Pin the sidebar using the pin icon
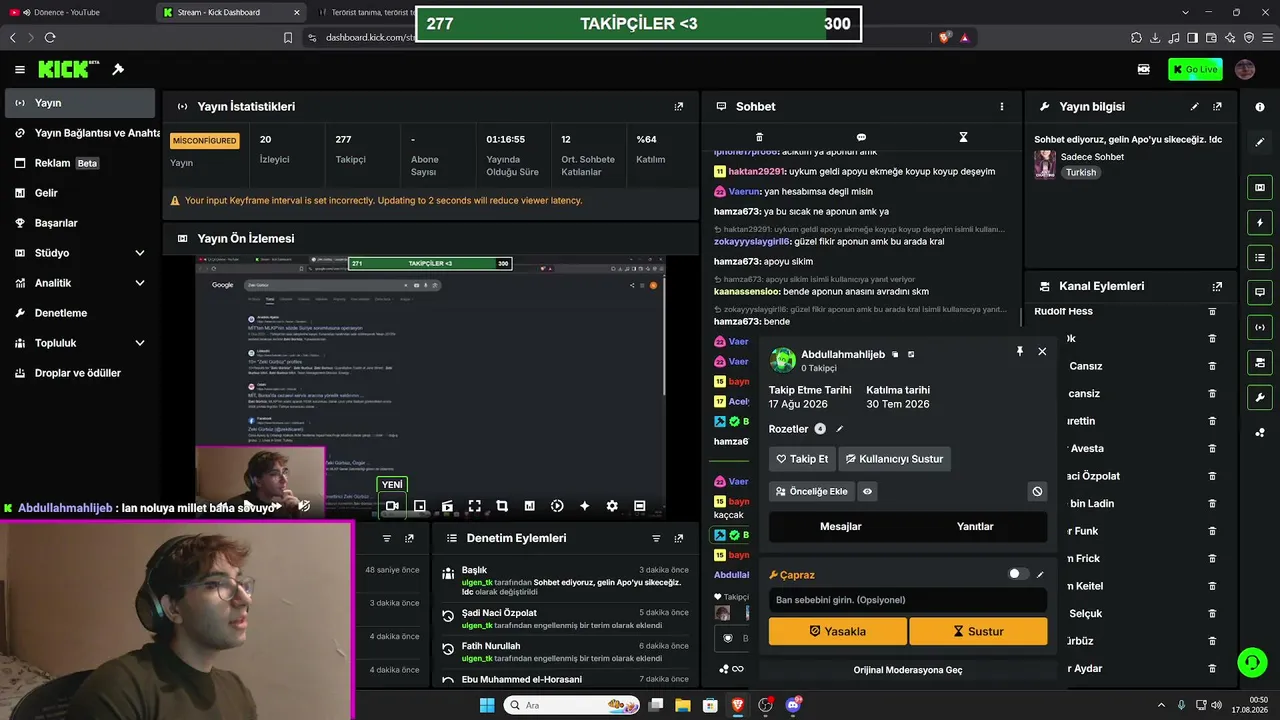This screenshot has width=1280, height=720. point(118,70)
